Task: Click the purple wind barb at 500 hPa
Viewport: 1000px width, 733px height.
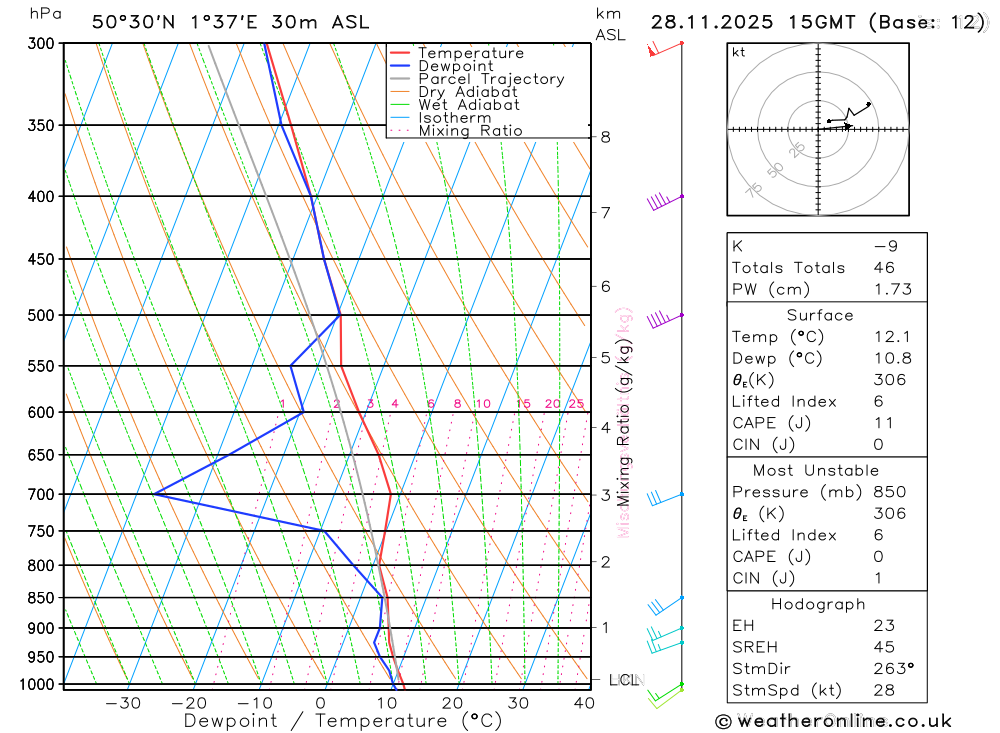Action: (665, 320)
